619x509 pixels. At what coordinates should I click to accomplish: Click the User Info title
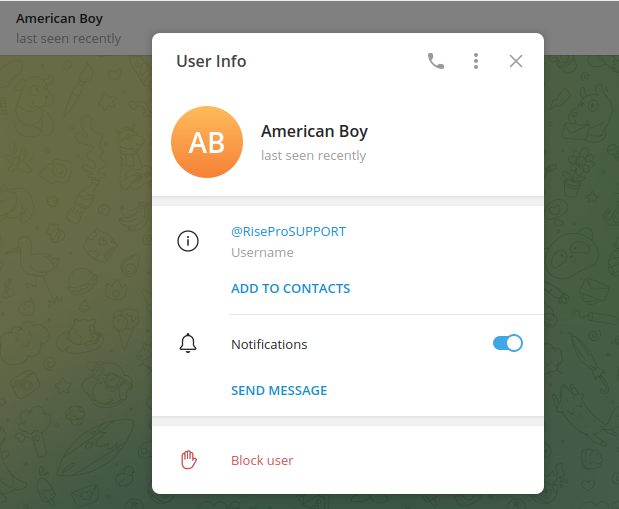tap(211, 61)
